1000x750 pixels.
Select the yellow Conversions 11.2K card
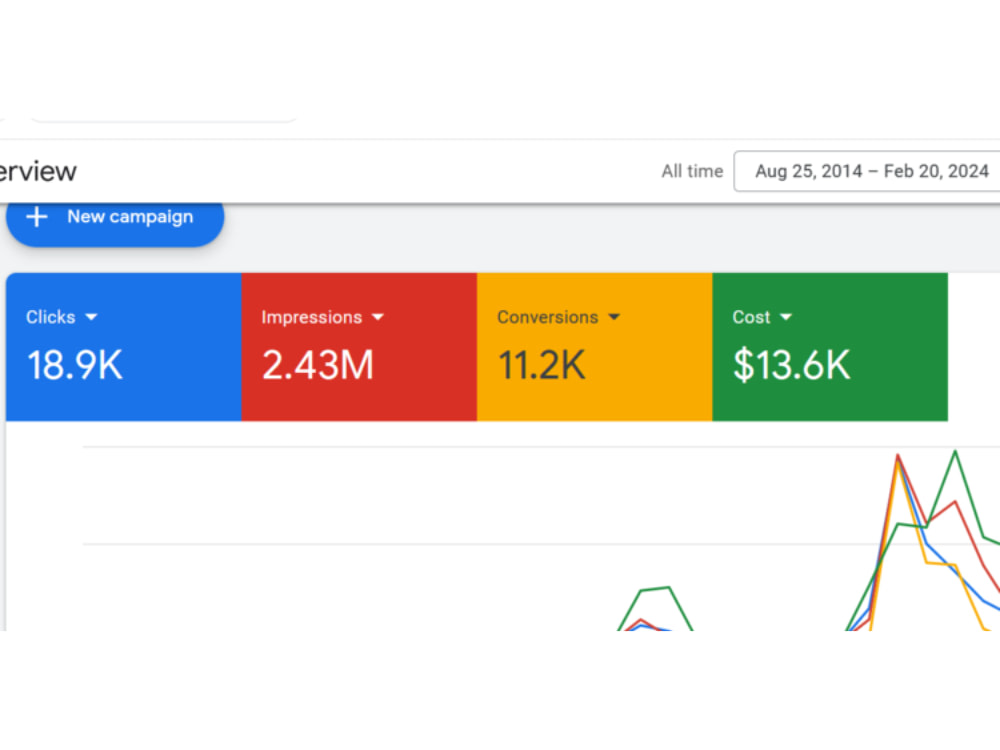(x=594, y=347)
